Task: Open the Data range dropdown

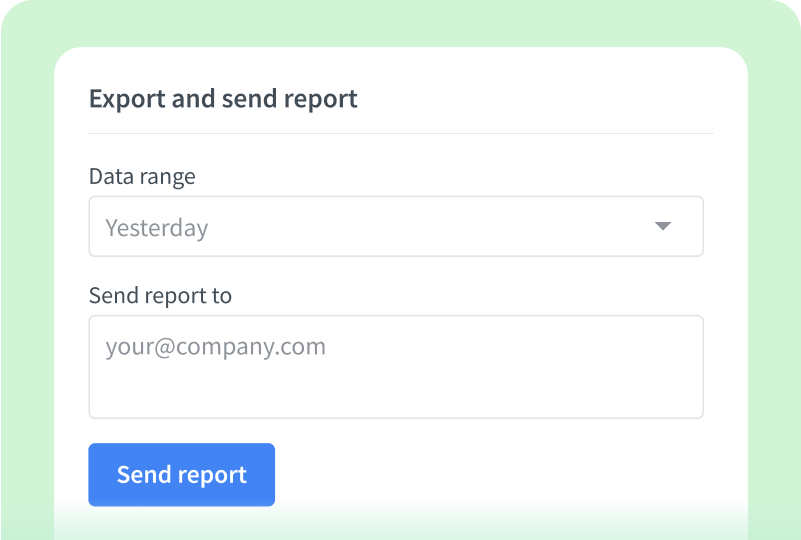Action: 395,227
